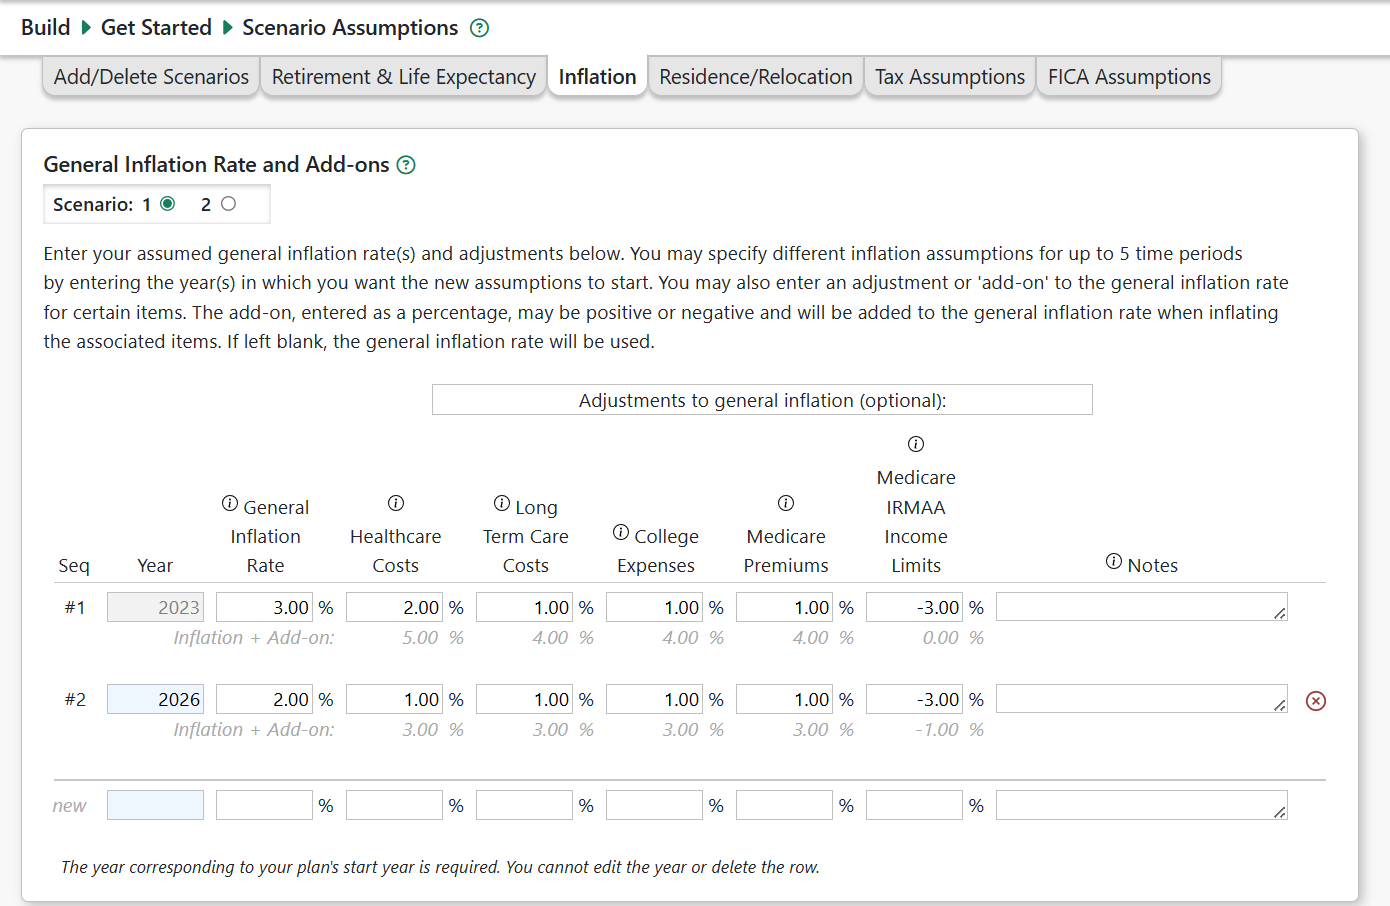Click the Build breadcrumb link
Screen dimensions: 1390x906
[x=46, y=28]
